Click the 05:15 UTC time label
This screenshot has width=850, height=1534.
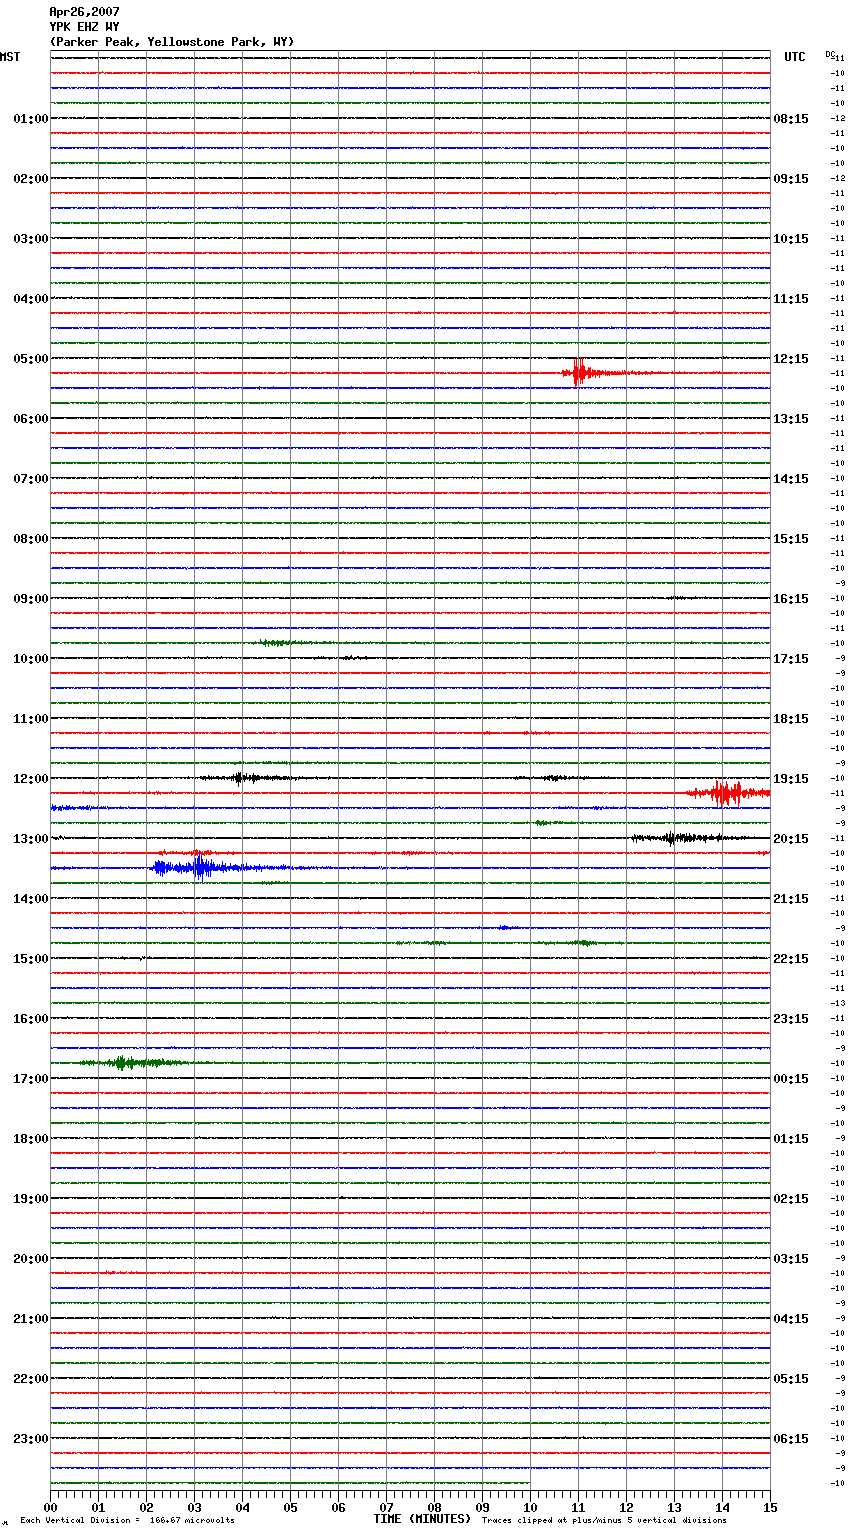pyautogui.click(x=791, y=1379)
